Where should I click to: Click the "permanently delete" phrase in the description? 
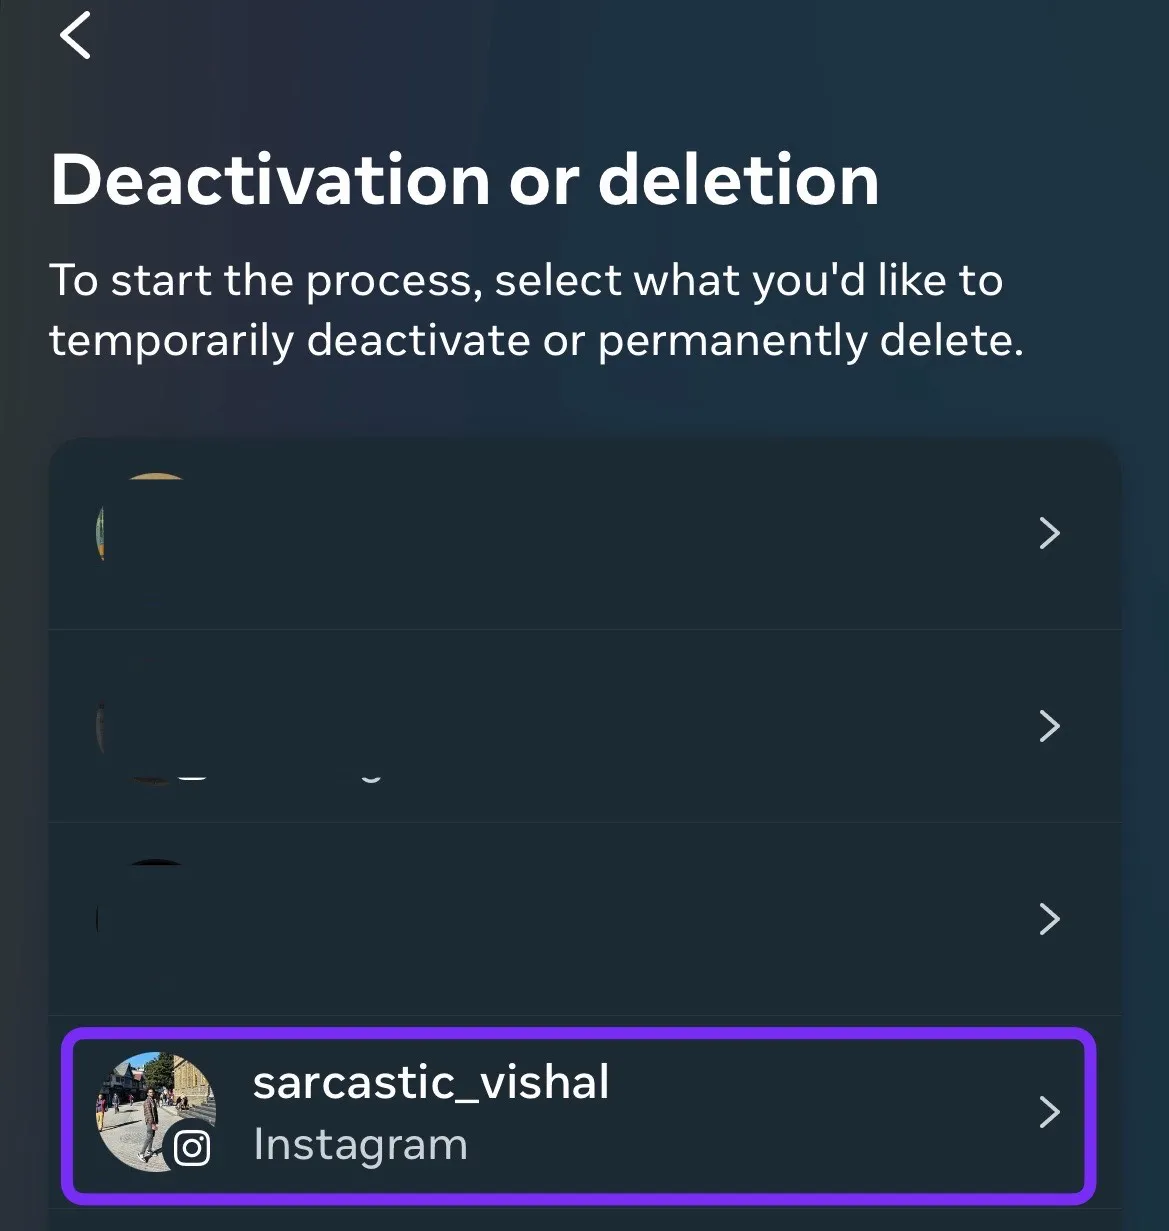point(808,341)
